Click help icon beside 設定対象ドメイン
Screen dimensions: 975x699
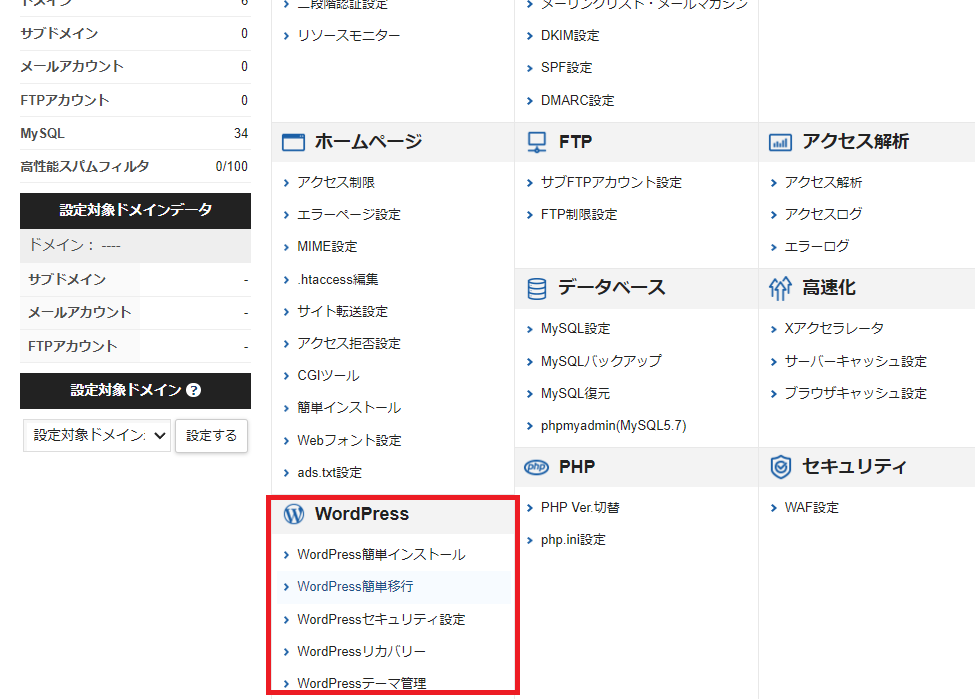(x=194, y=391)
